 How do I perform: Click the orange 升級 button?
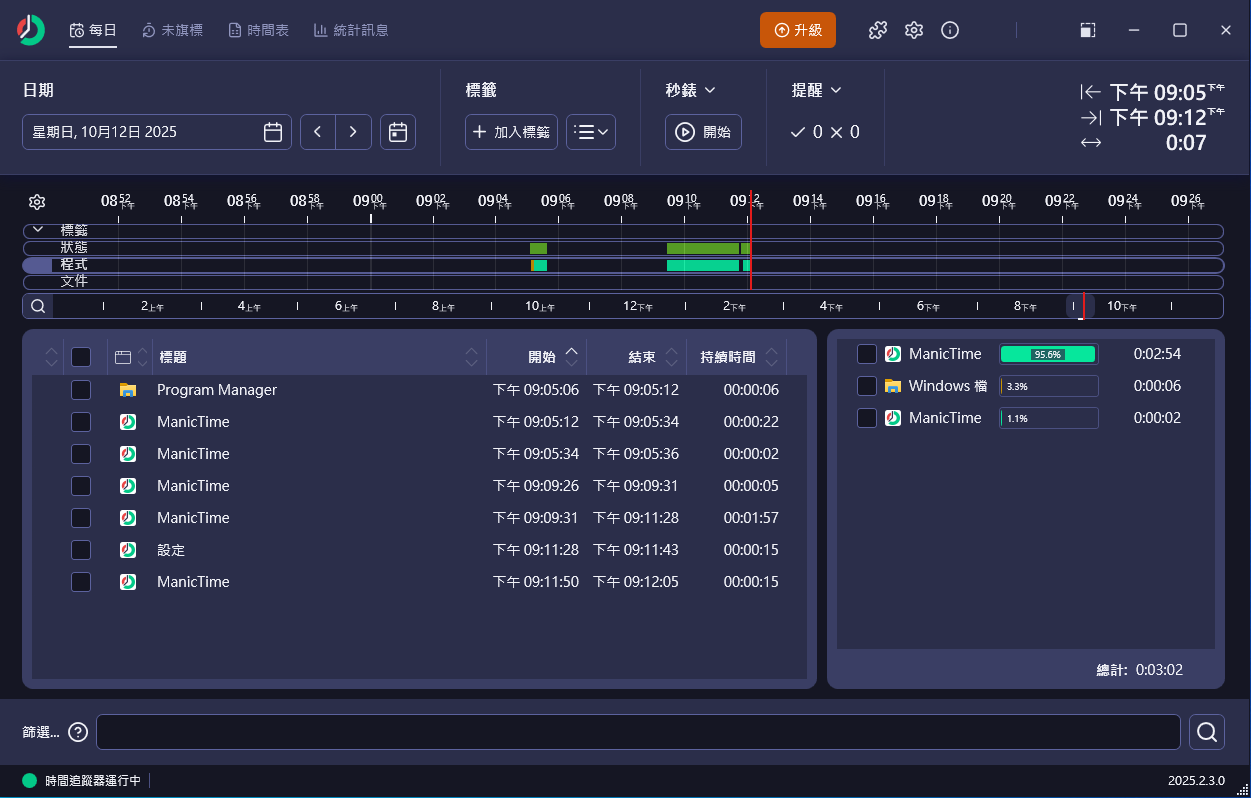tap(797, 30)
